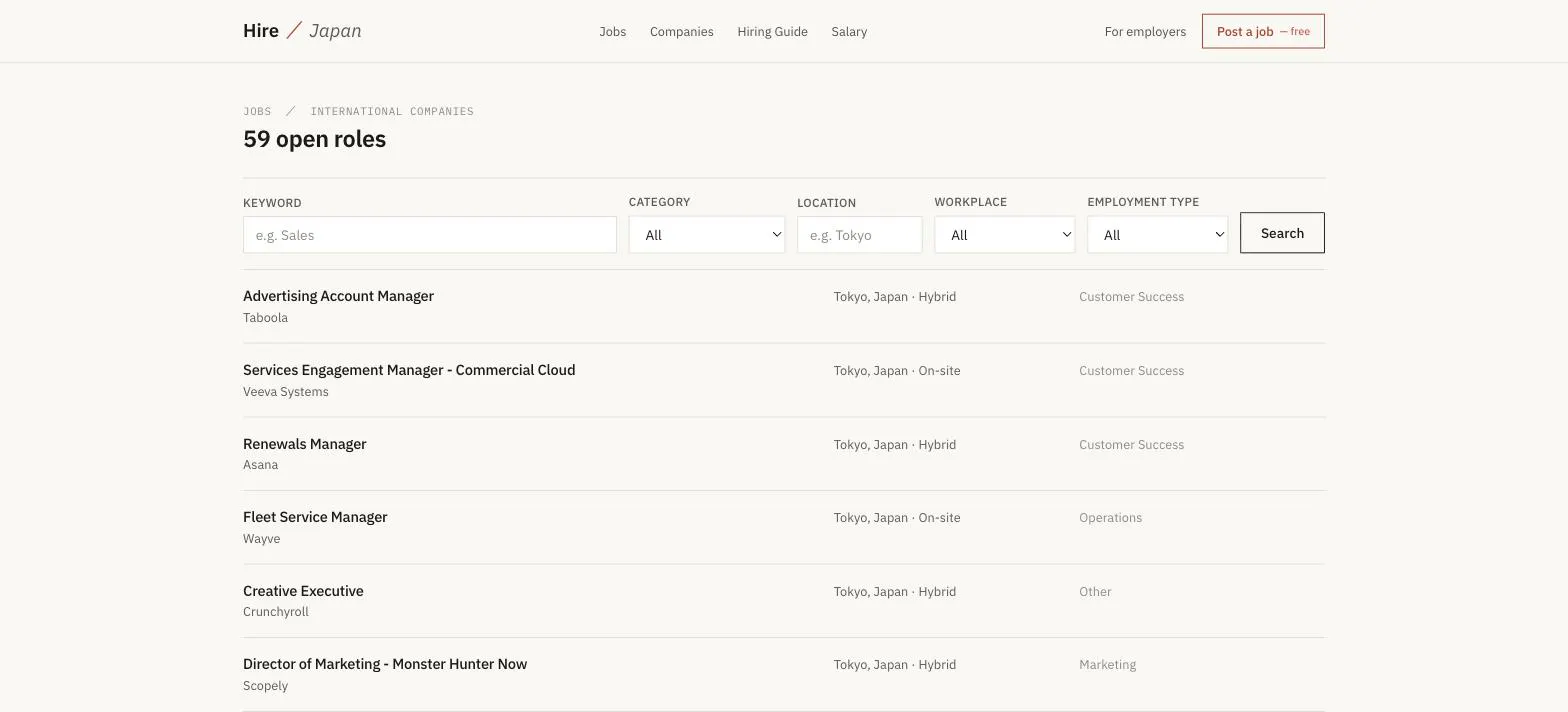The height and width of the screenshot is (712, 1568).
Task: Click Tokyo, Japan · On-site on Wayve row
Action: (897, 518)
